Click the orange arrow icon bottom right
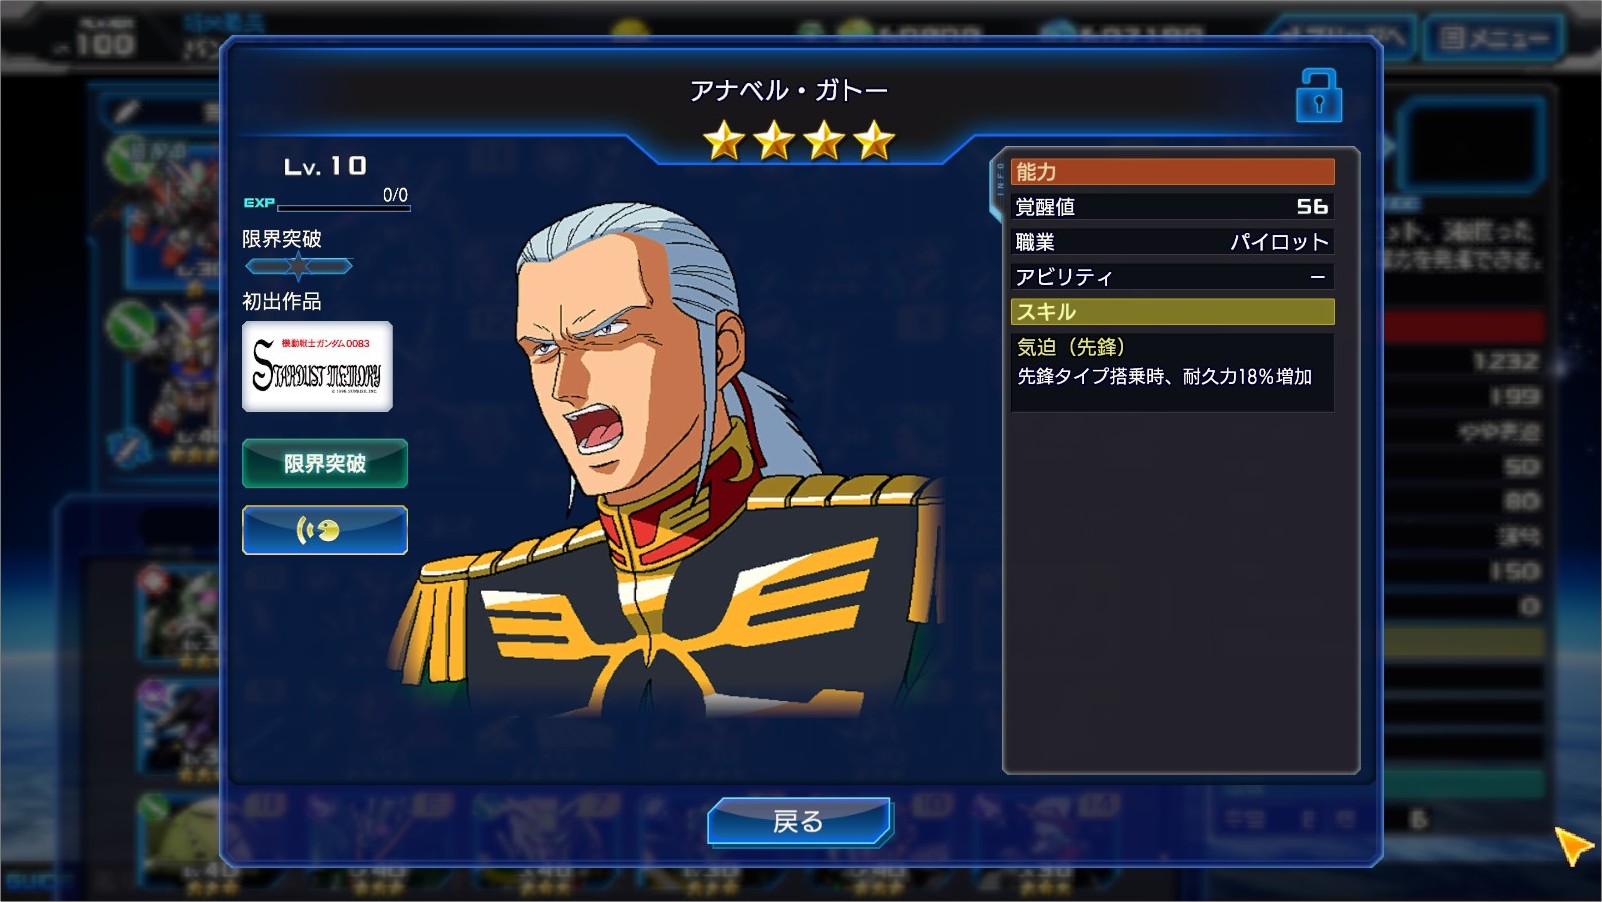The image size is (1602, 902). 1573,846
